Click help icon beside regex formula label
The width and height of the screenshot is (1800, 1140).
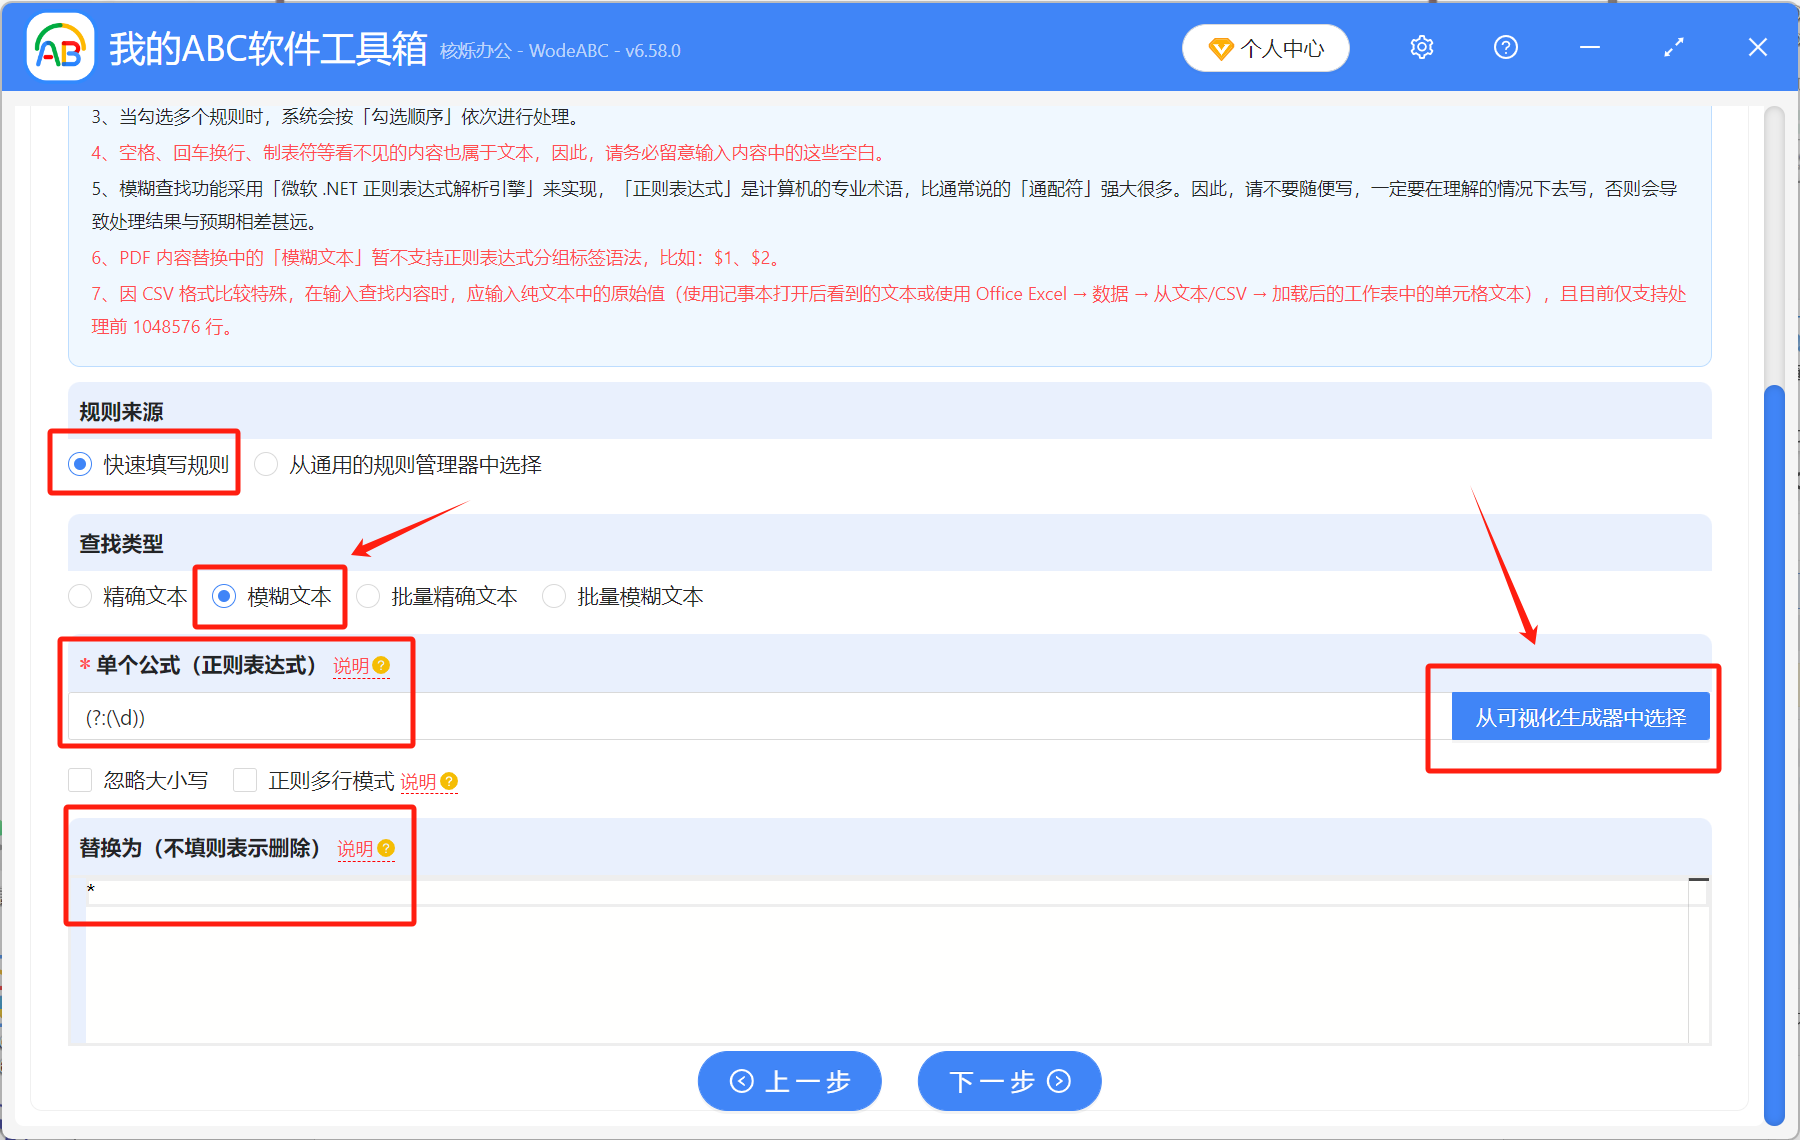[x=381, y=666]
